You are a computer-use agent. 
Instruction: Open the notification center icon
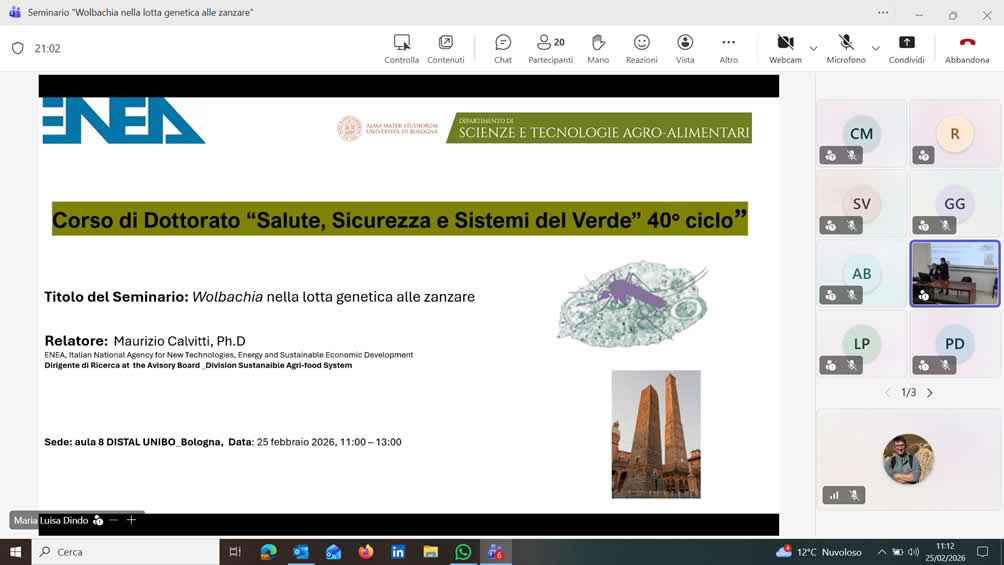pyautogui.click(x=983, y=552)
